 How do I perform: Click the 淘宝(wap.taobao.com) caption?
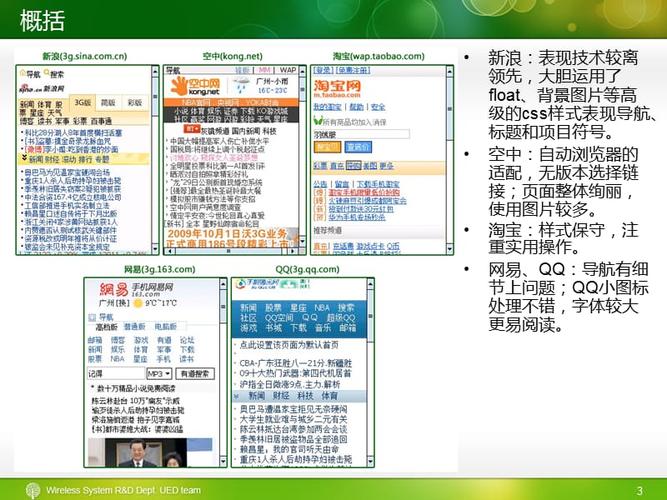[x=379, y=56]
